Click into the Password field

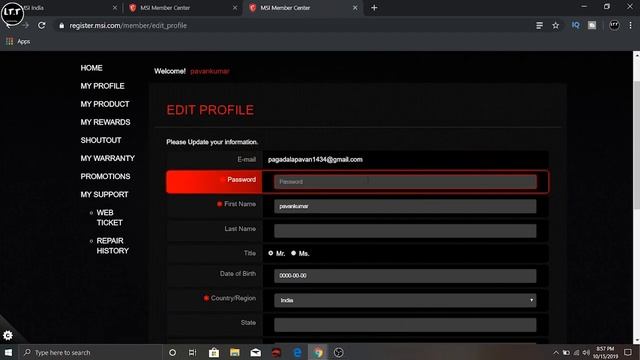[405, 182]
